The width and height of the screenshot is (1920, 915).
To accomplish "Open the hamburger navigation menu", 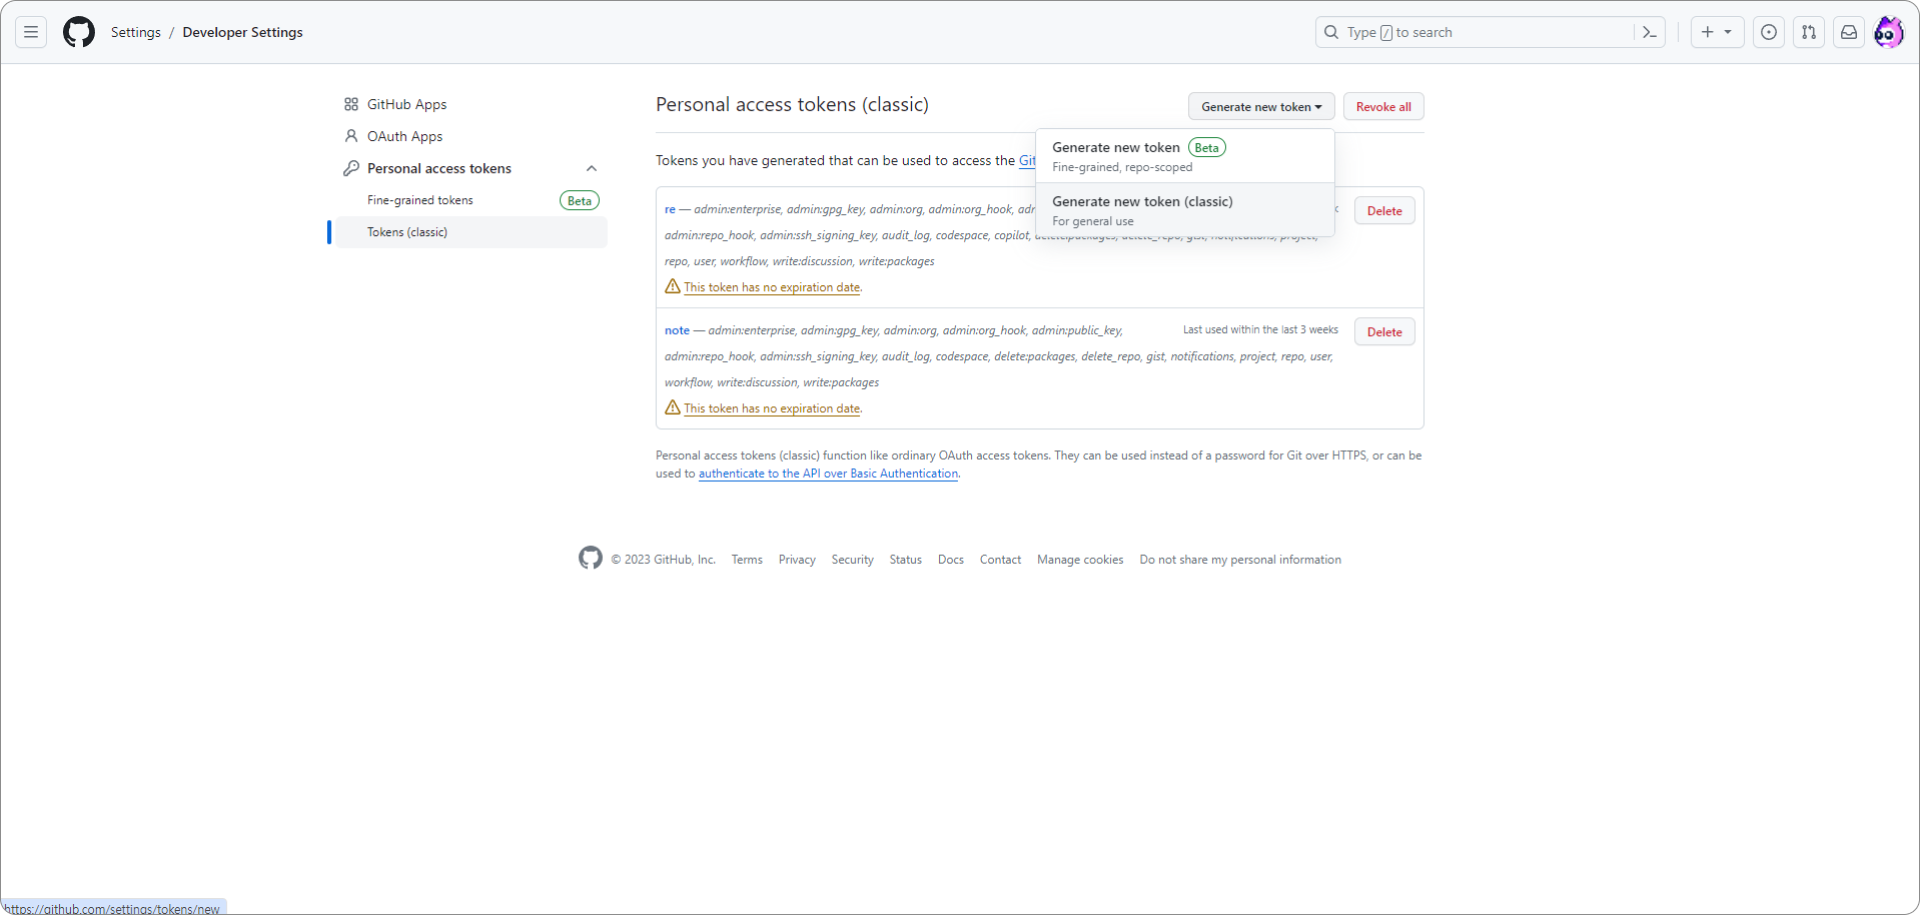I will point(31,32).
